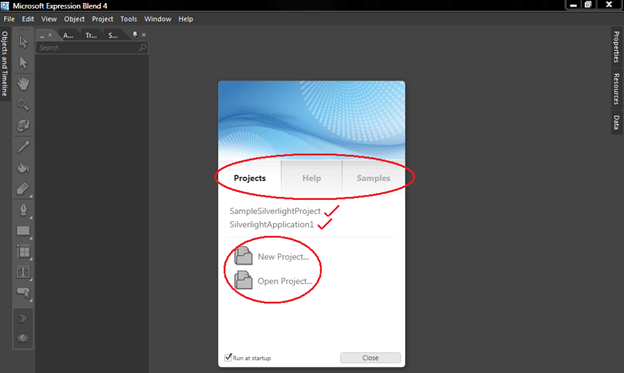Close the first collapsed panel tab
This screenshot has height=373, width=624.
[50, 35]
